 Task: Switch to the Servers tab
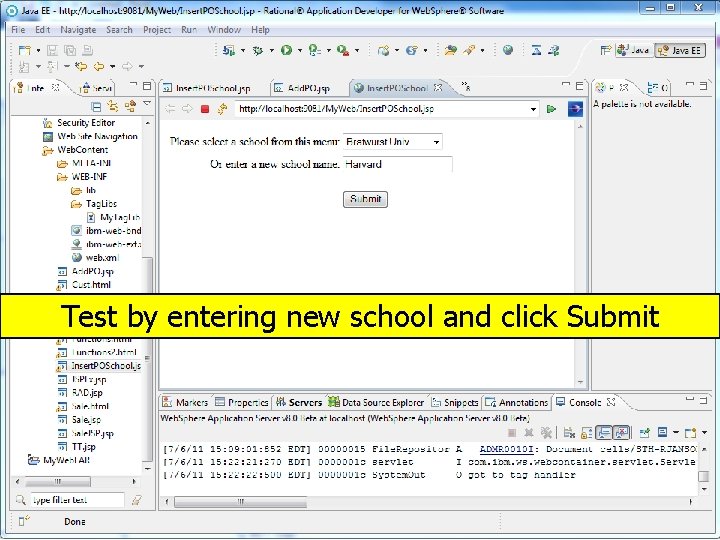tap(299, 403)
